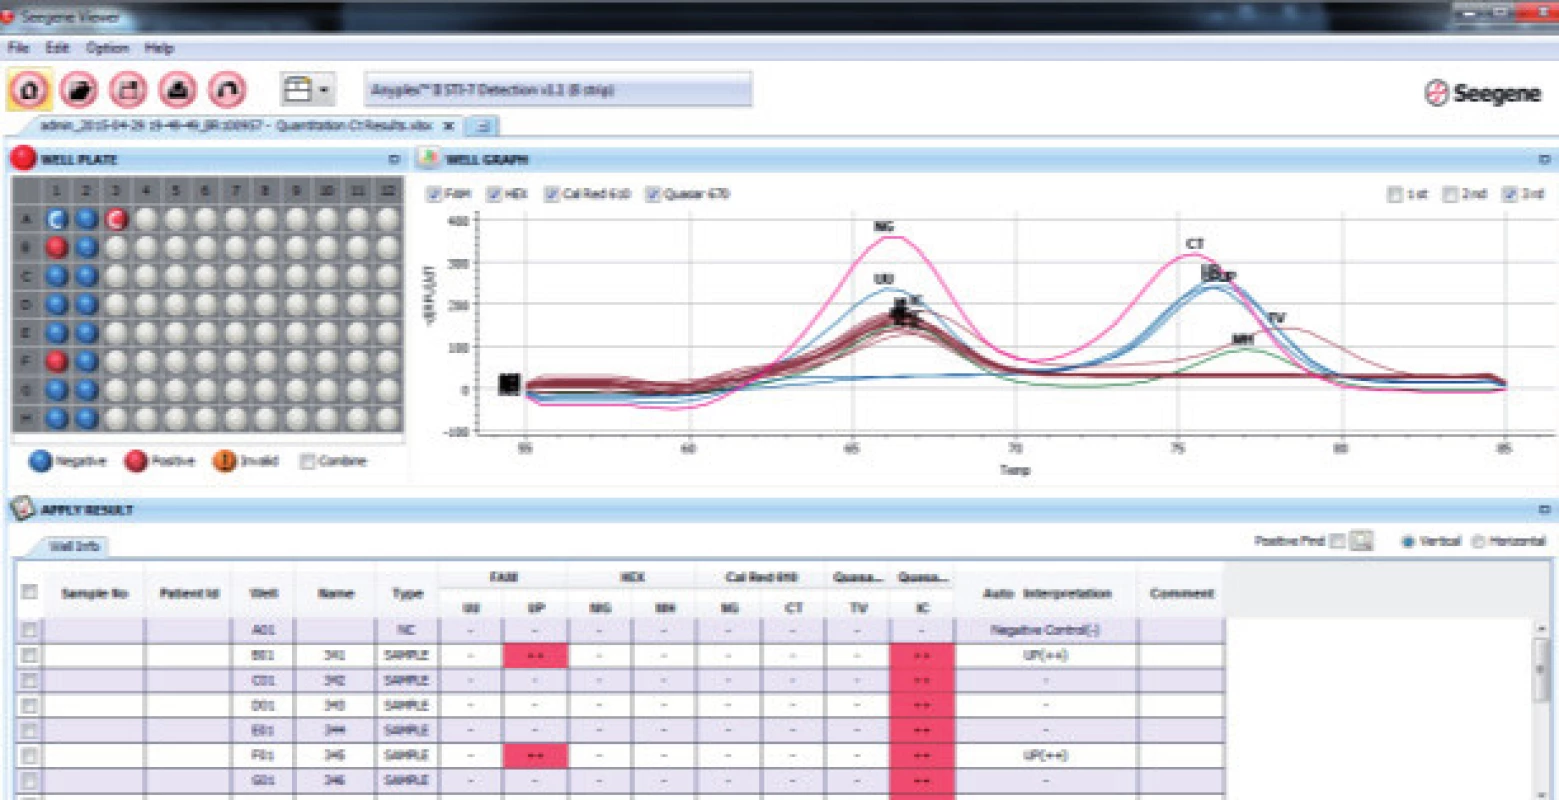Click the red Well Plate panel icon

point(23,159)
